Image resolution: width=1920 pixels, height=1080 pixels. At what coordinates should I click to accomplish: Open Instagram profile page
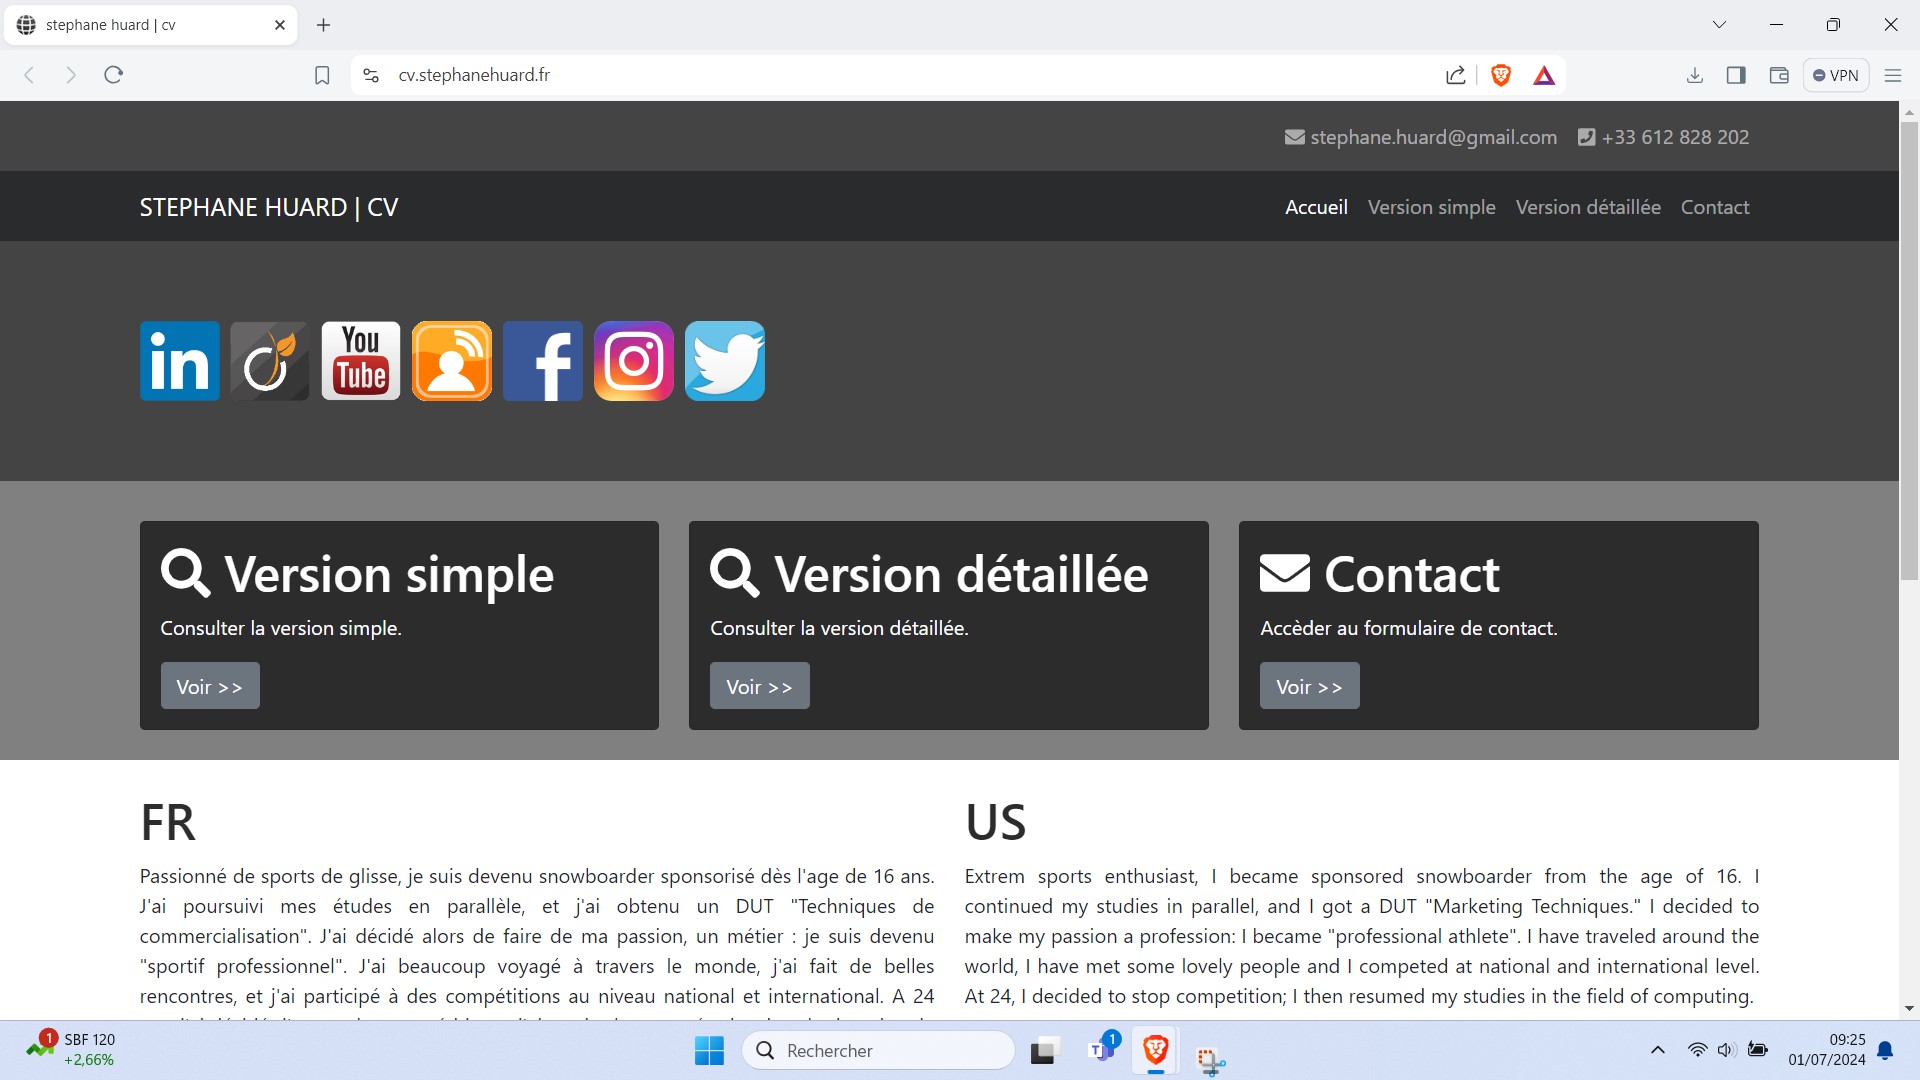pyautogui.click(x=633, y=360)
